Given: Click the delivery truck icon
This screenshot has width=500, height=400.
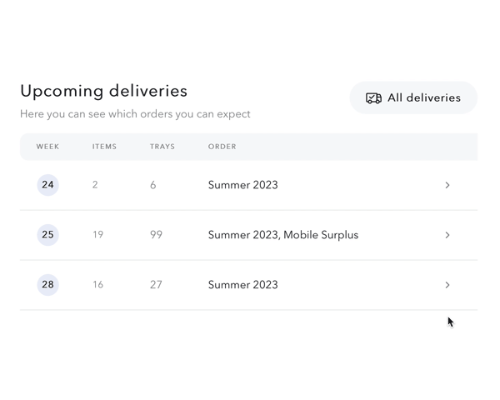Looking at the screenshot, I should pyautogui.click(x=374, y=98).
